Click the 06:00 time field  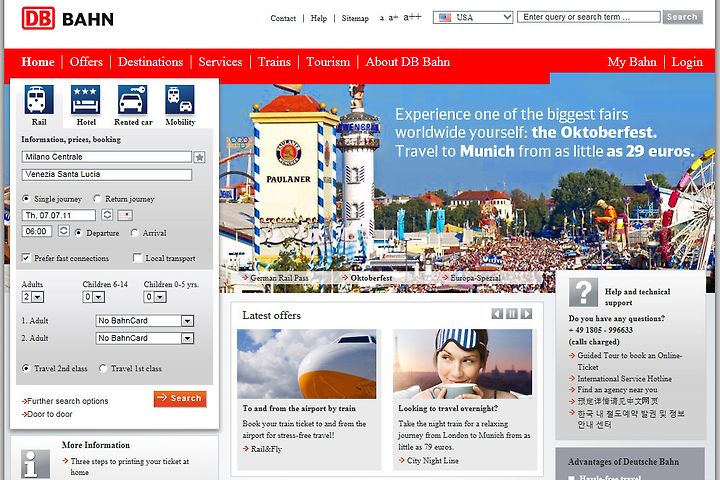click(37, 231)
